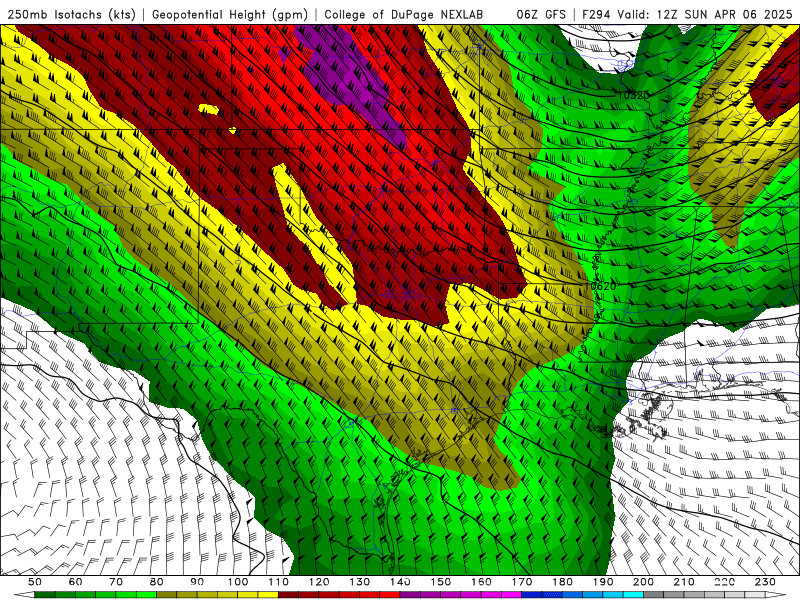Click the 180 value on the legend
This screenshot has height=600, width=800.
click(562, 582)
